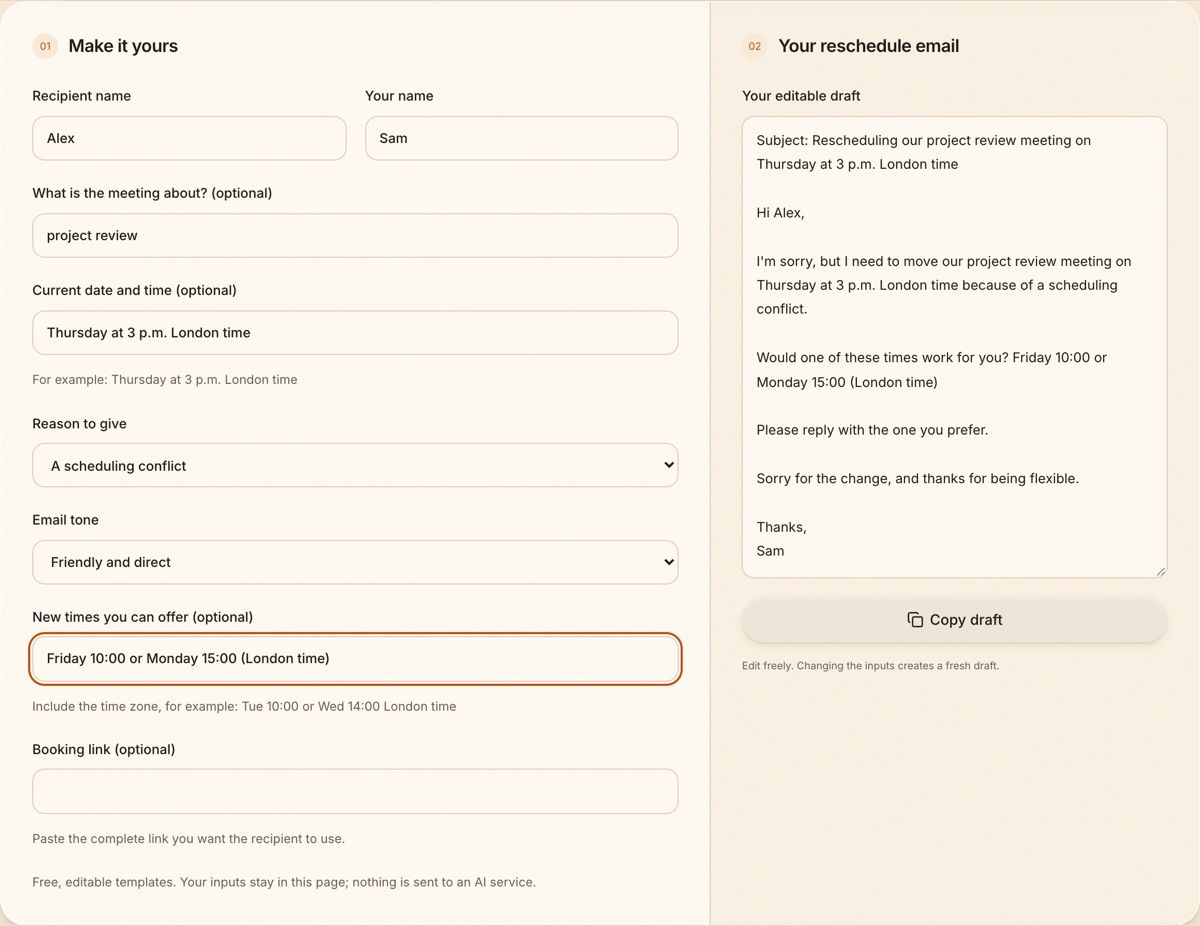
Task: Click 'What is the meeting about? (optional)' label
Action: 152,193
